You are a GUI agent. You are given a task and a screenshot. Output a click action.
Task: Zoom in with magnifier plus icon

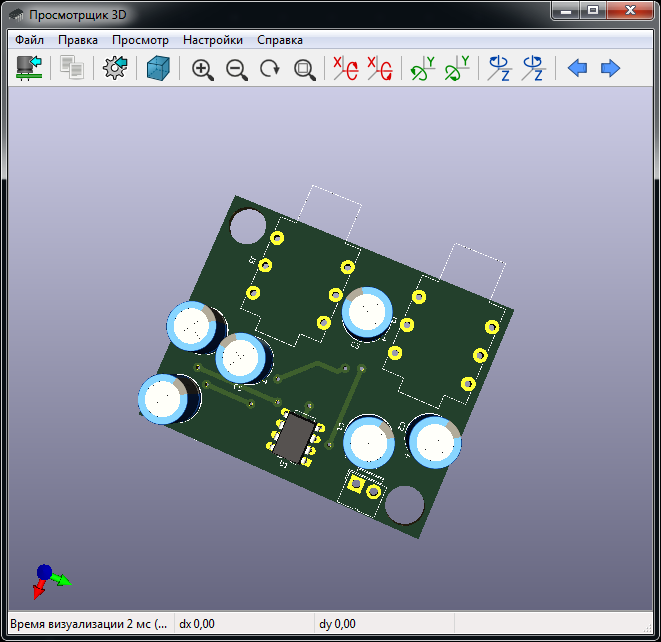[203, 69]
